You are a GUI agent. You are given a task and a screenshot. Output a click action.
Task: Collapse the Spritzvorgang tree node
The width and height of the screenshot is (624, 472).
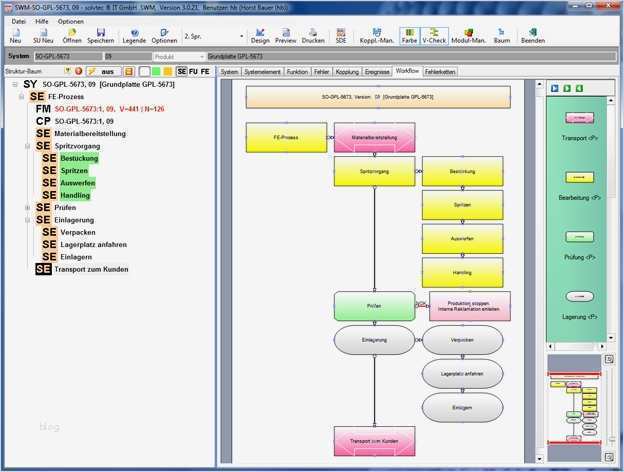27,146
